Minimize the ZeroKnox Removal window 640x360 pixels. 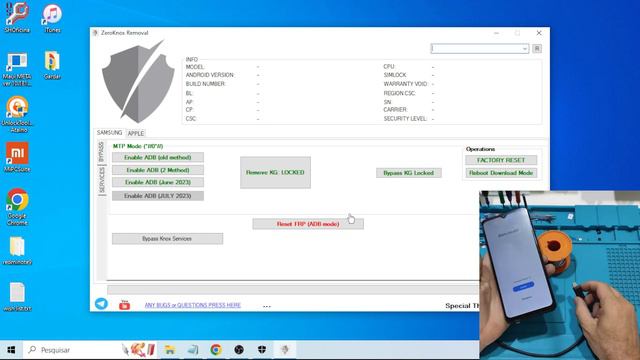click(x=496, y=33)
